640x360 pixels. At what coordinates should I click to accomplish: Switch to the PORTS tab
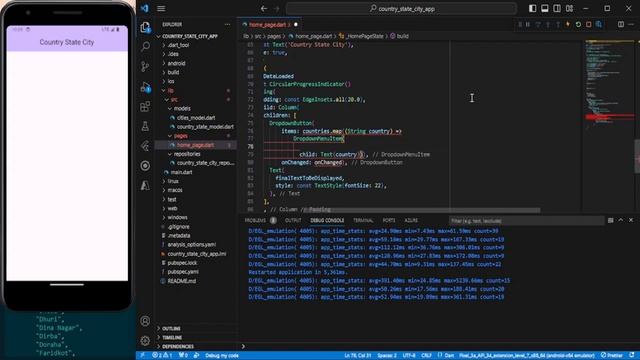[x=389, y=220]
